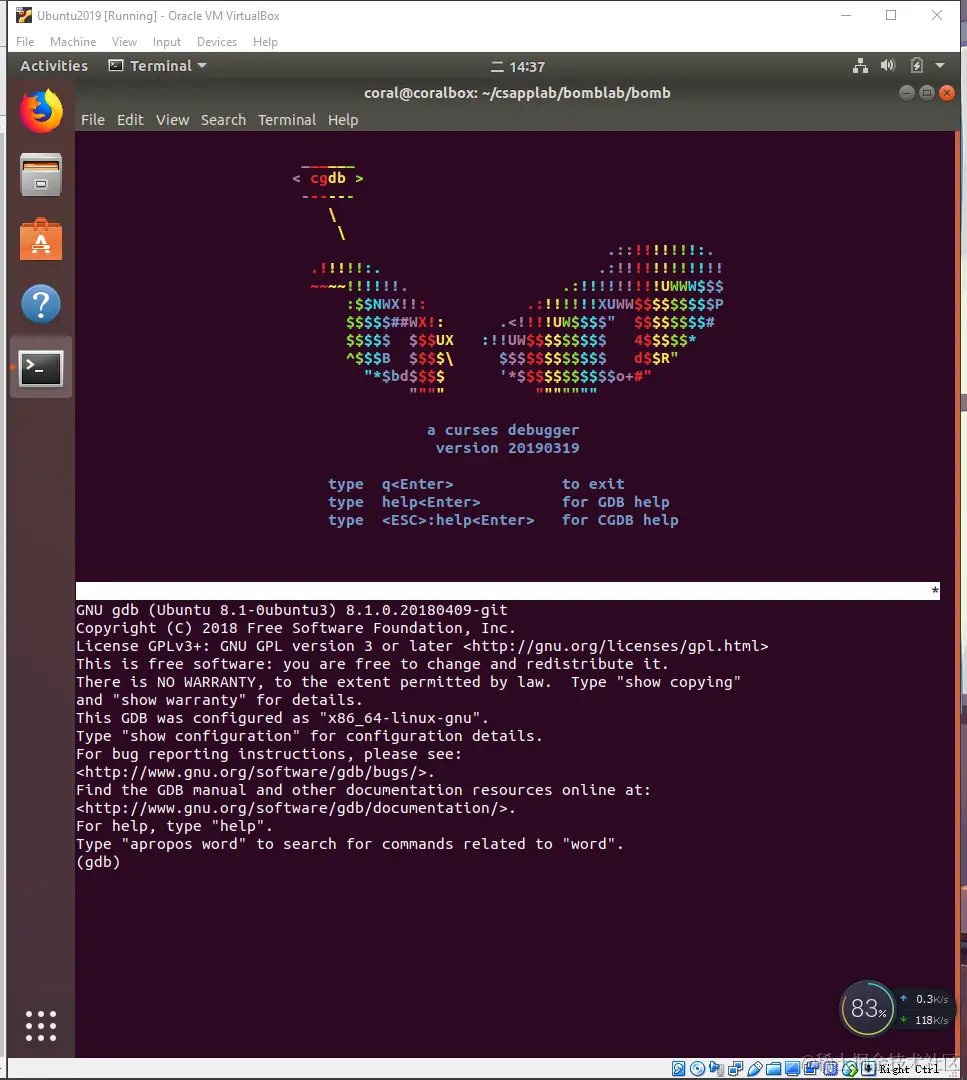The image size is (967, 1080).
Task: Click VirtualBox optical disk status icon
Action: coord(697,1068)
